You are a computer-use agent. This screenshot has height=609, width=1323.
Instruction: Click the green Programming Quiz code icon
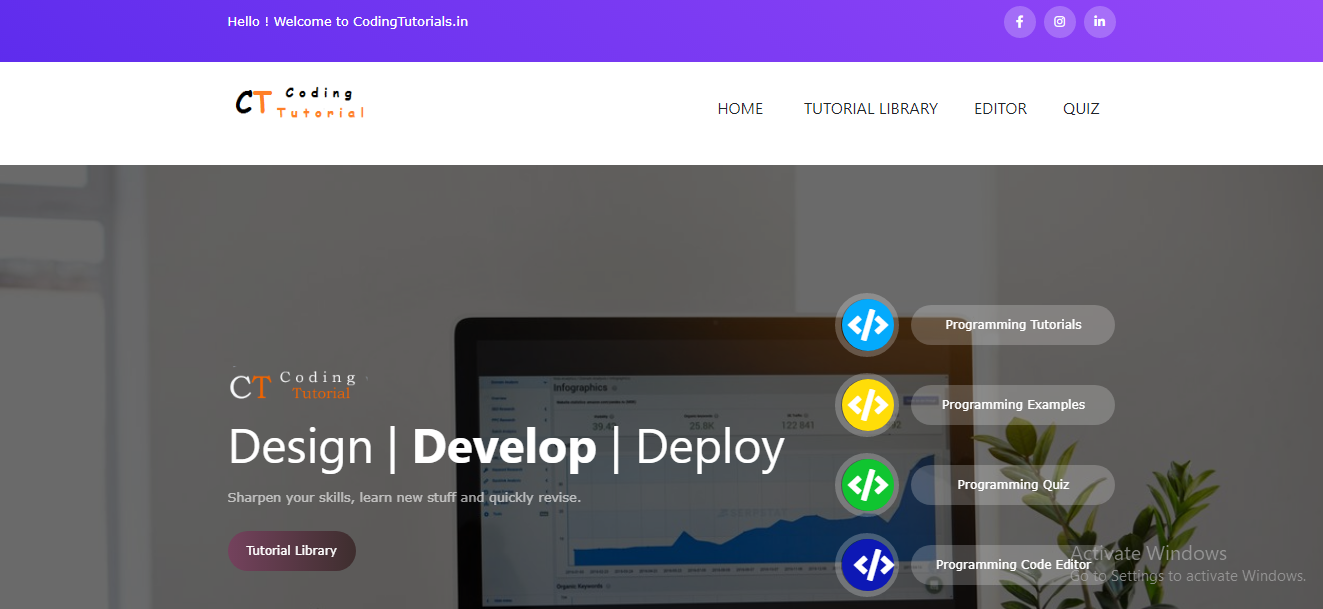pyautogui.click(x=867, y=485)
